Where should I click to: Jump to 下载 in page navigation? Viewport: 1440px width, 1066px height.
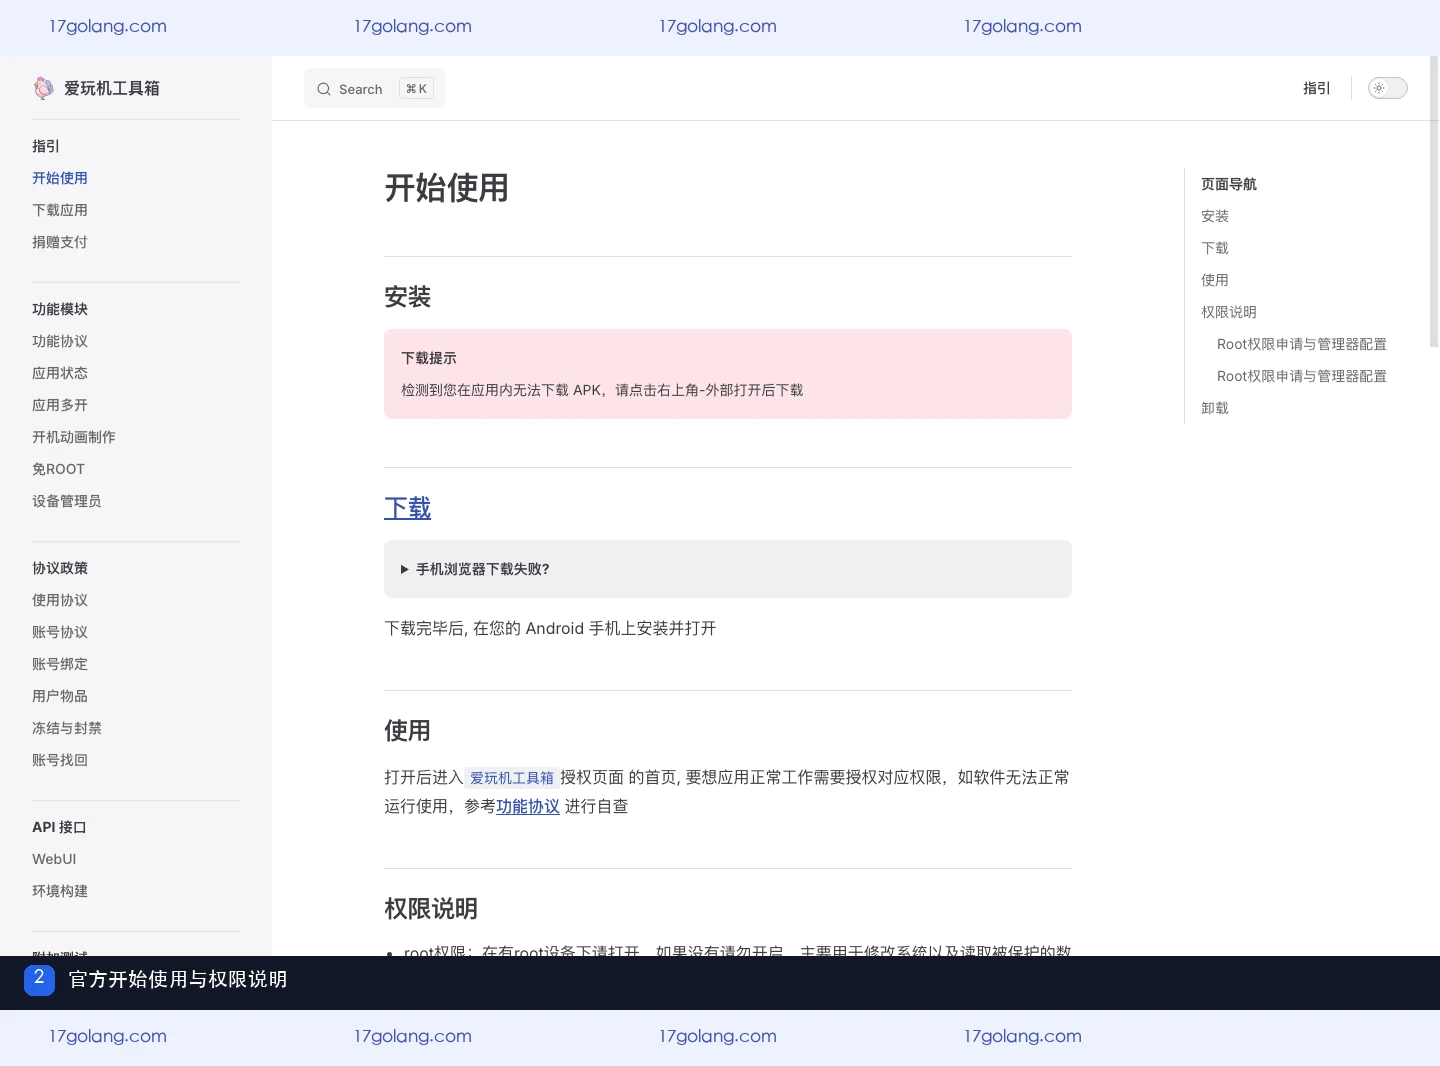pos(1215,248)
